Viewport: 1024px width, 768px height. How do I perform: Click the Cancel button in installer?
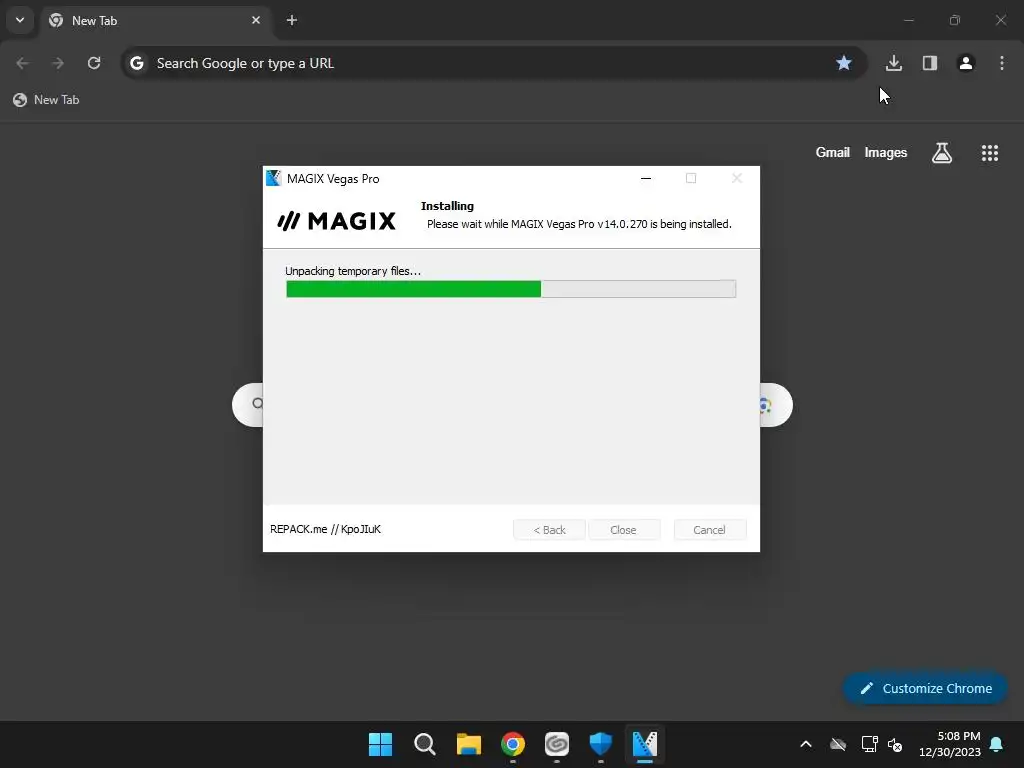point(709,530)
